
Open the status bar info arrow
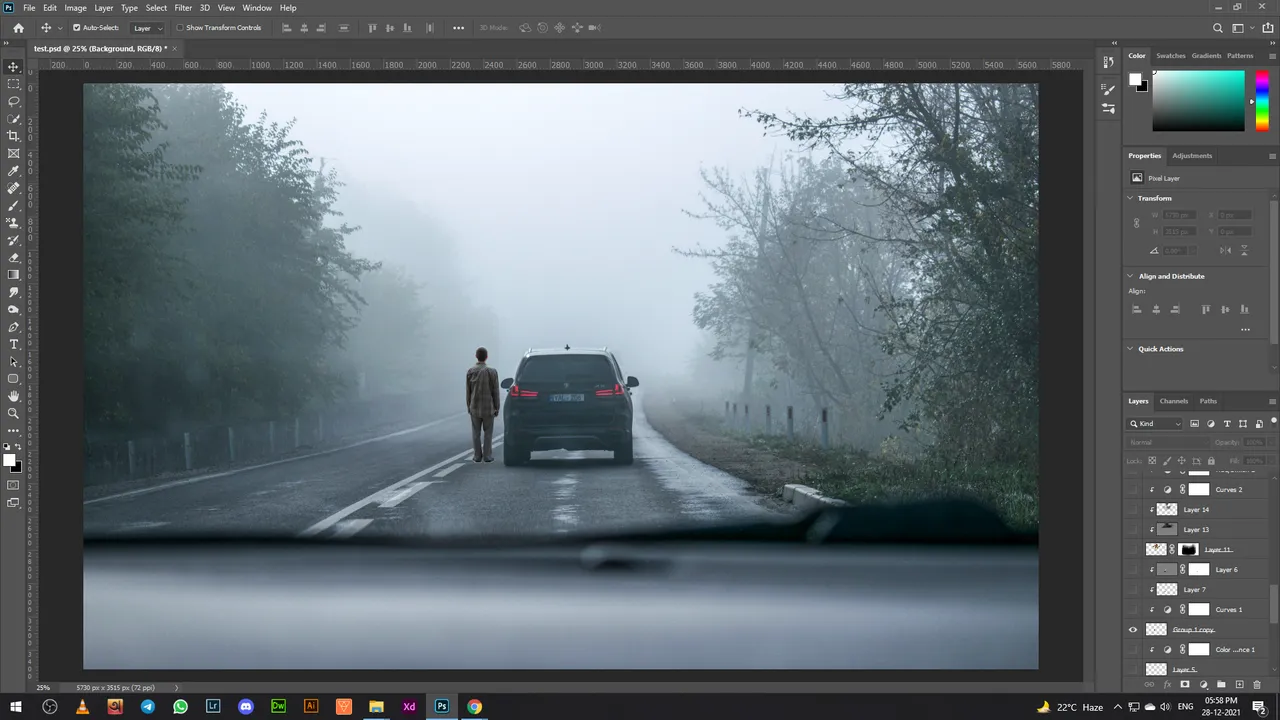(x=177, y=688)
